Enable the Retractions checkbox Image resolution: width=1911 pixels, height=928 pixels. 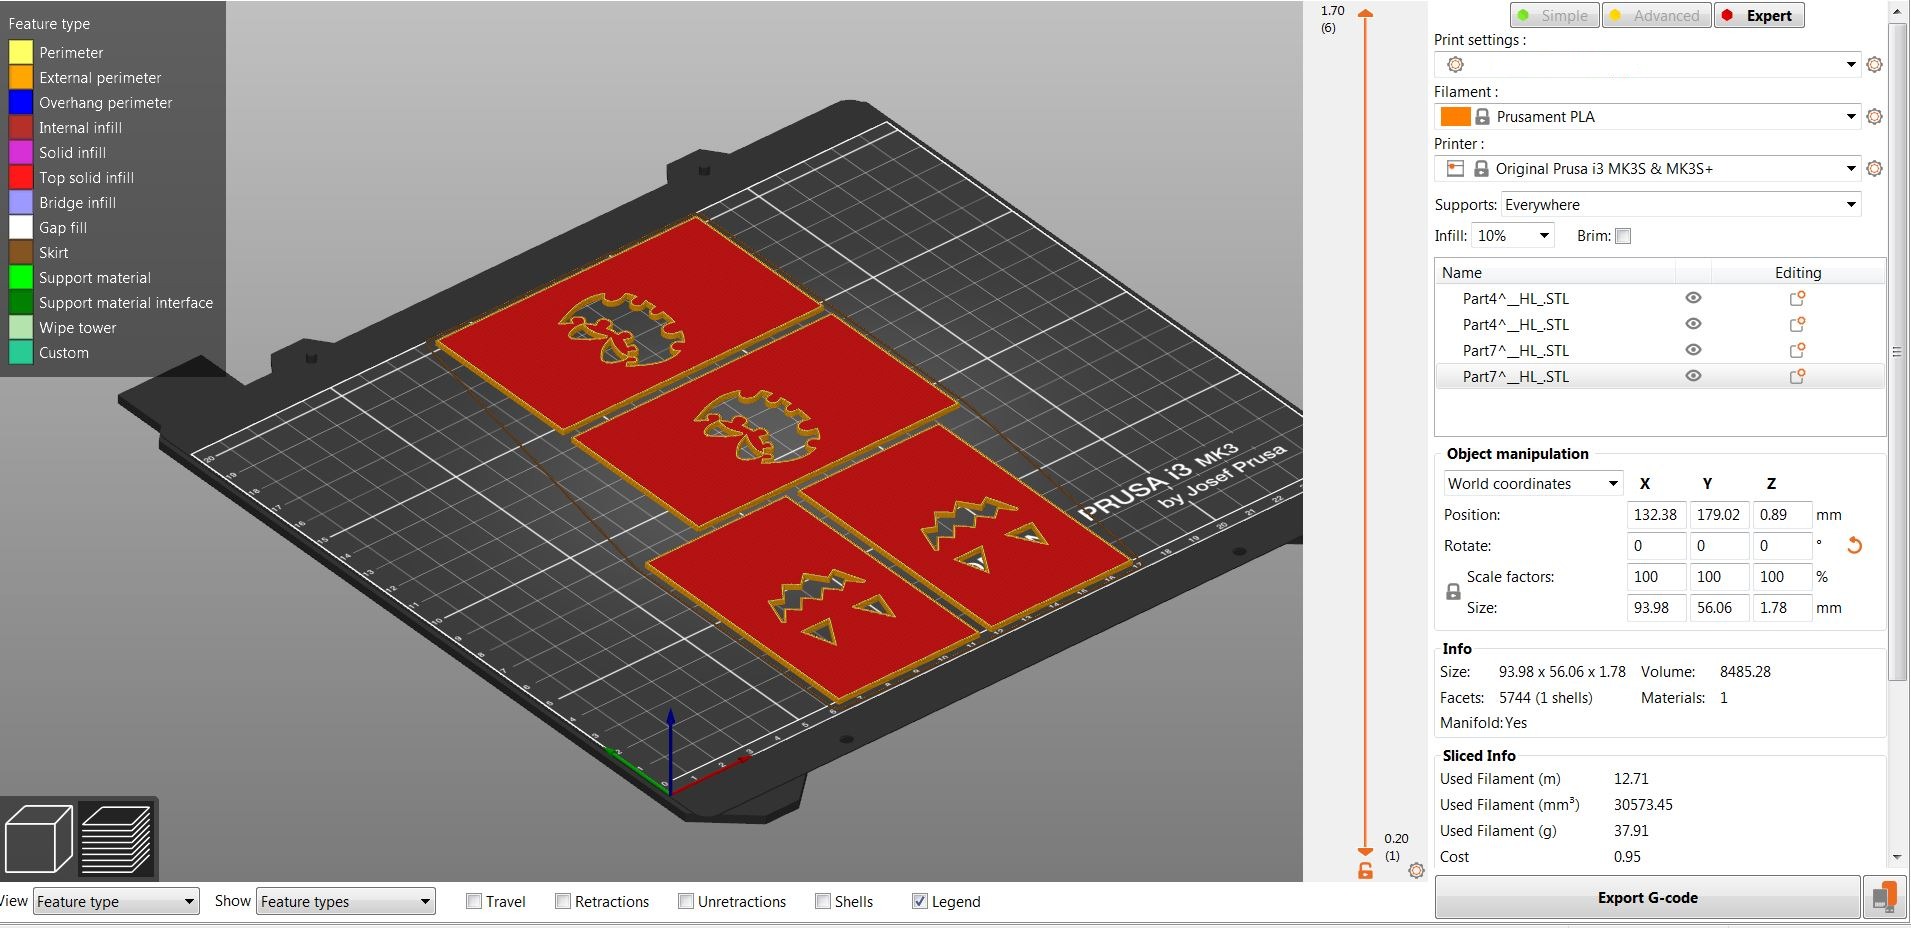click(563, 901)
